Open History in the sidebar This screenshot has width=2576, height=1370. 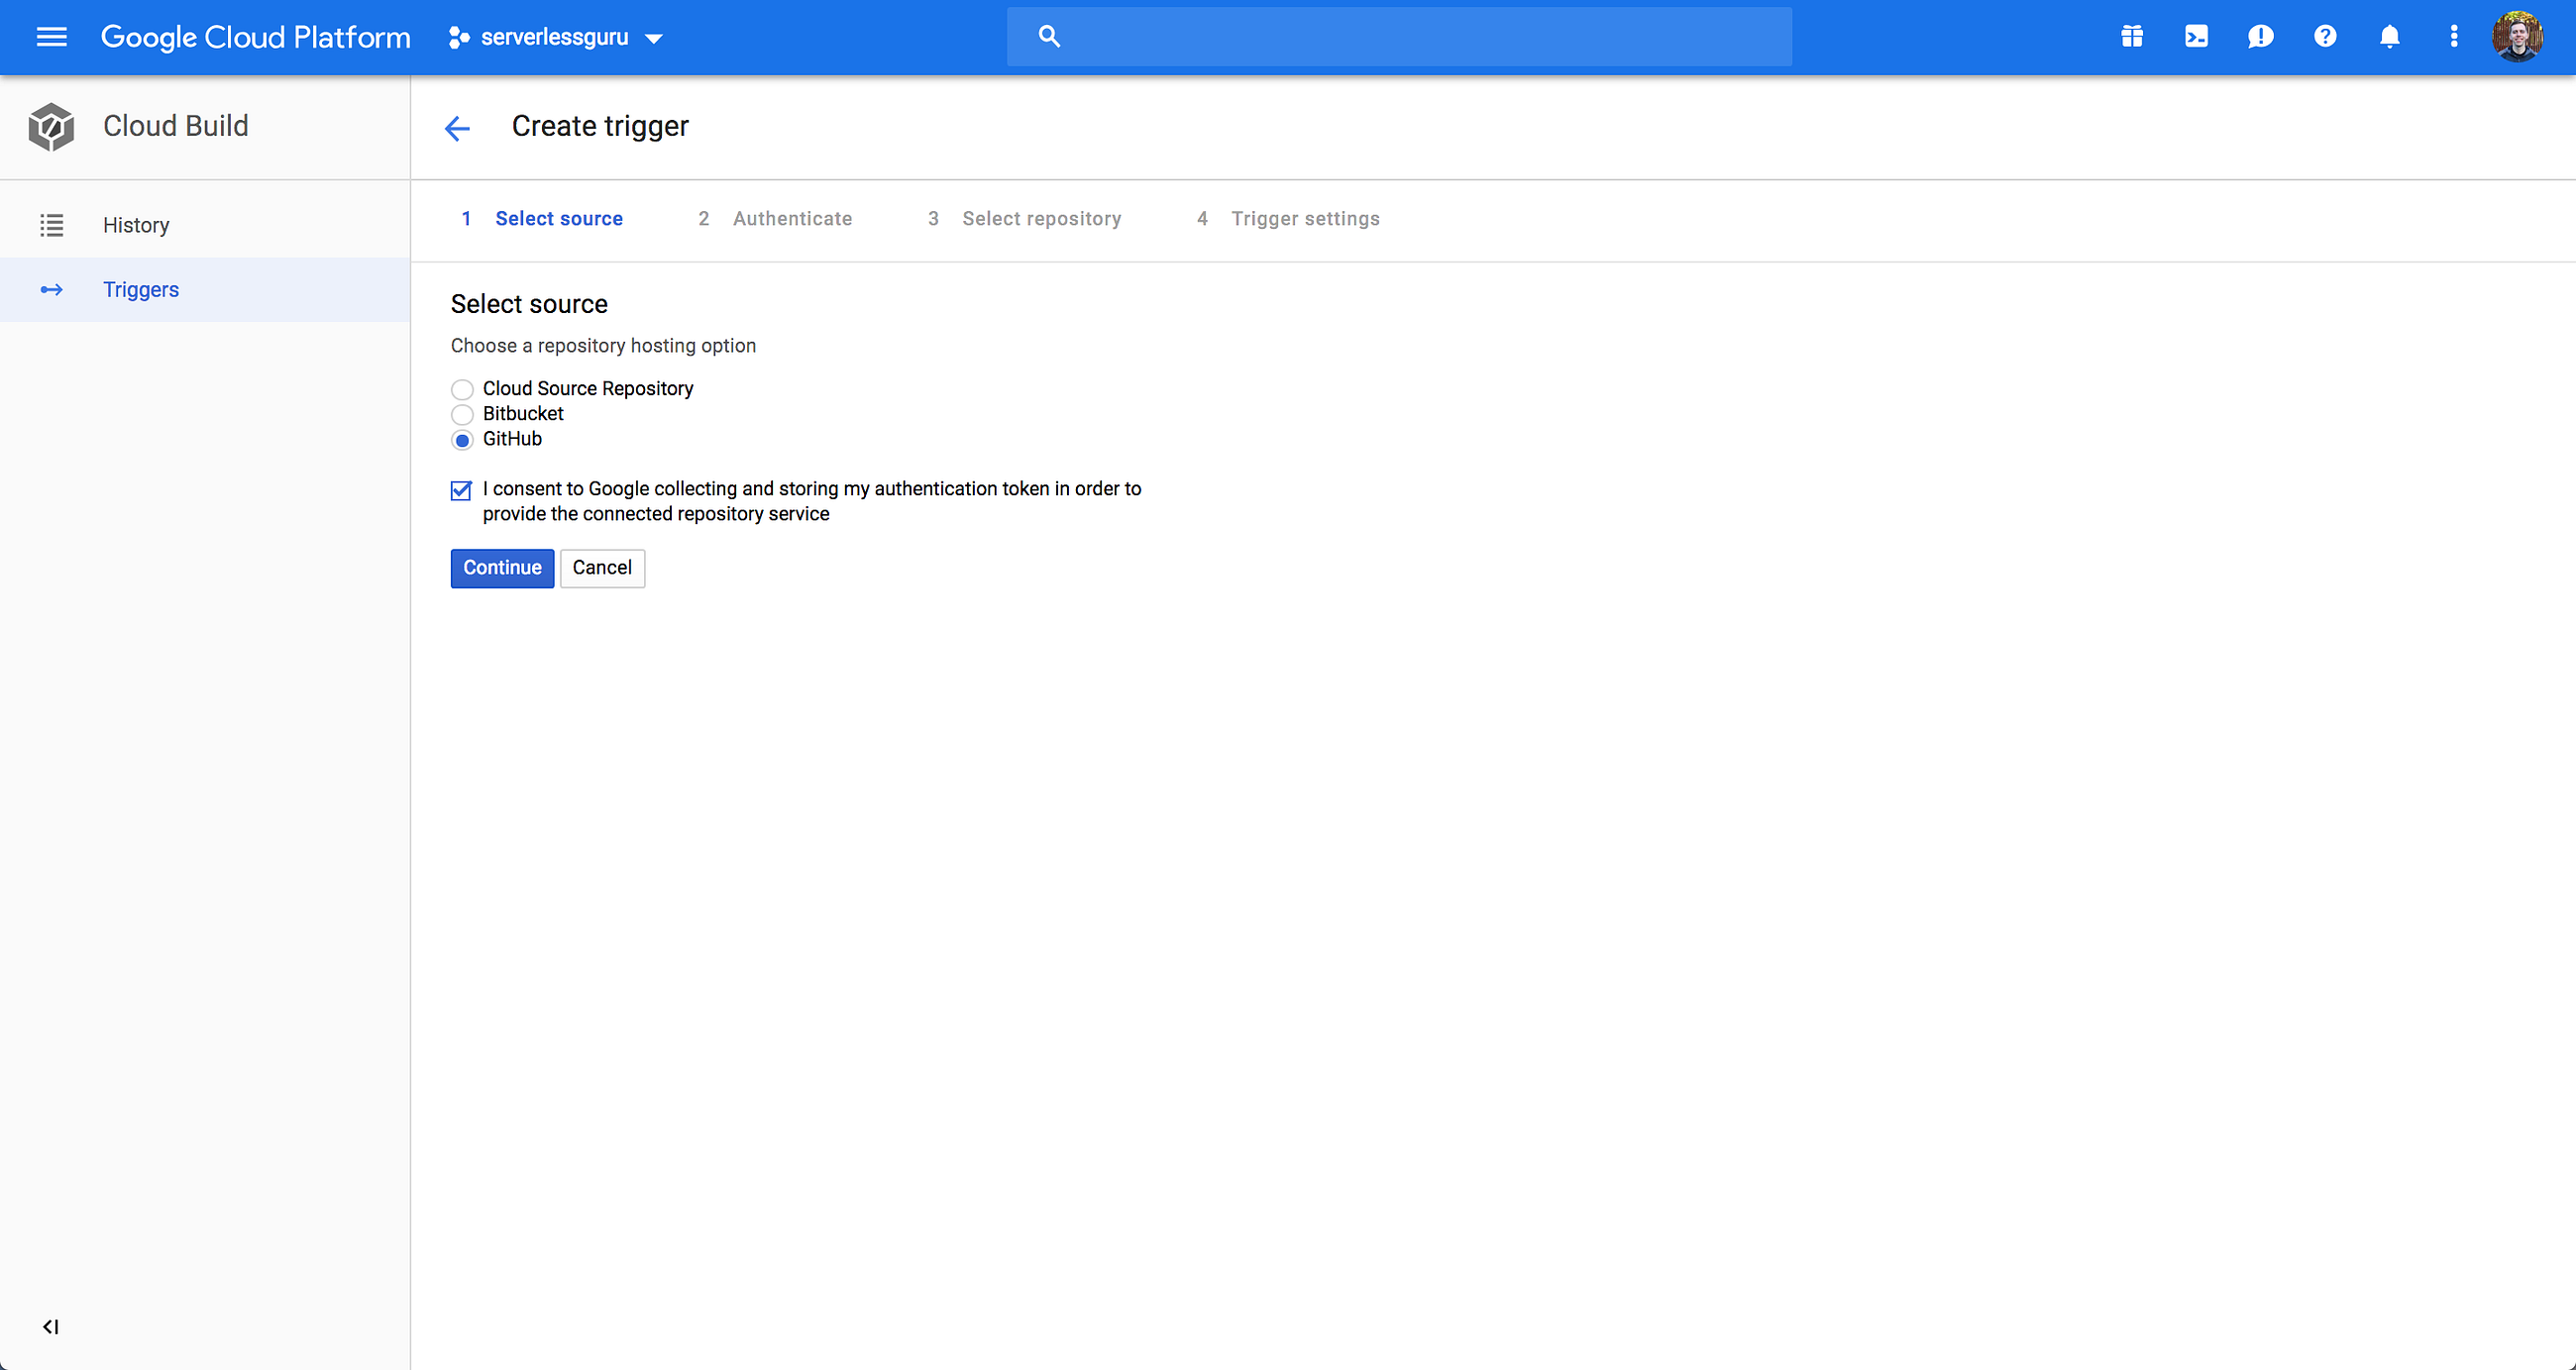[x=136, y=225]
